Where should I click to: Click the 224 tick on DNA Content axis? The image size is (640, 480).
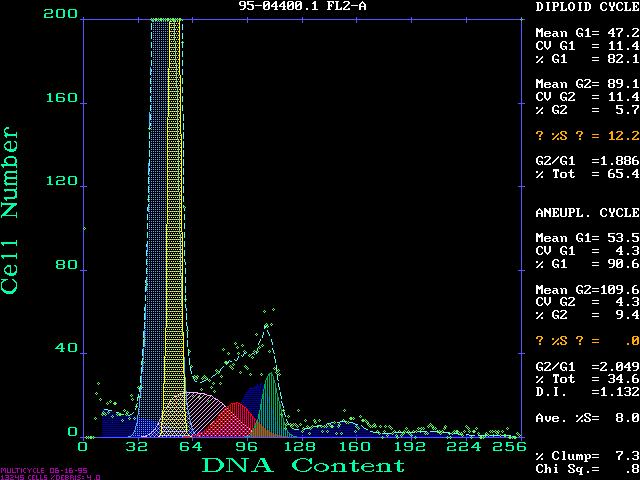click(x=464, y=447)
